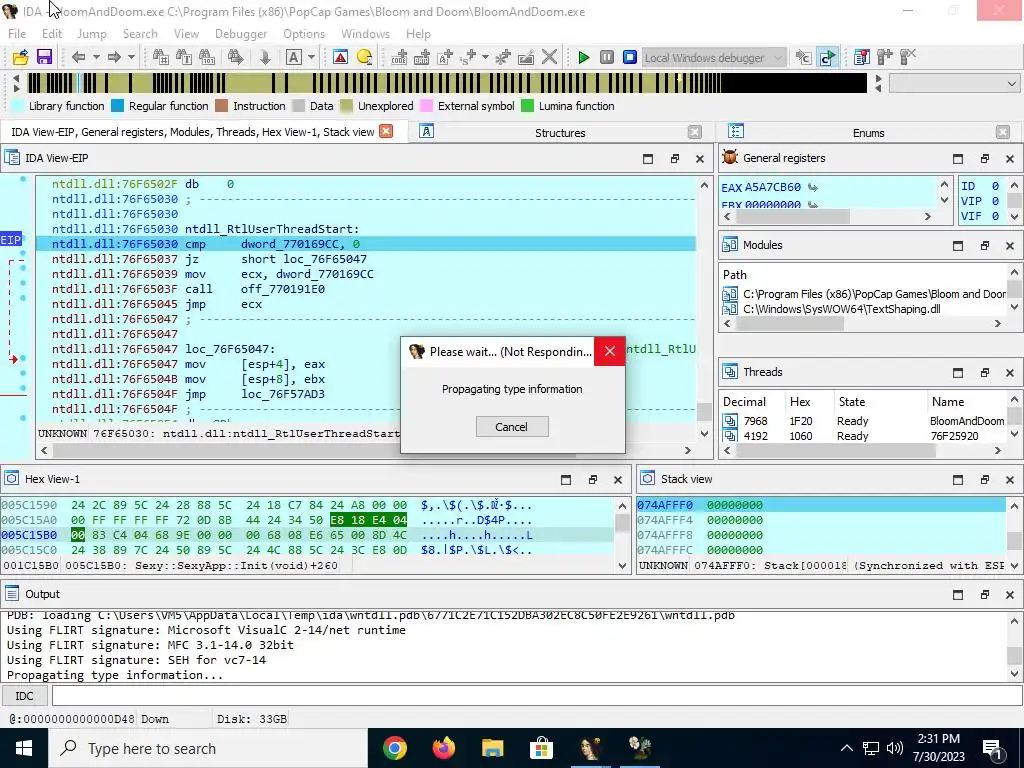Click the Search immediate value binoculars icon
The height and width of the screenshot is (768, 1024).
160,57
